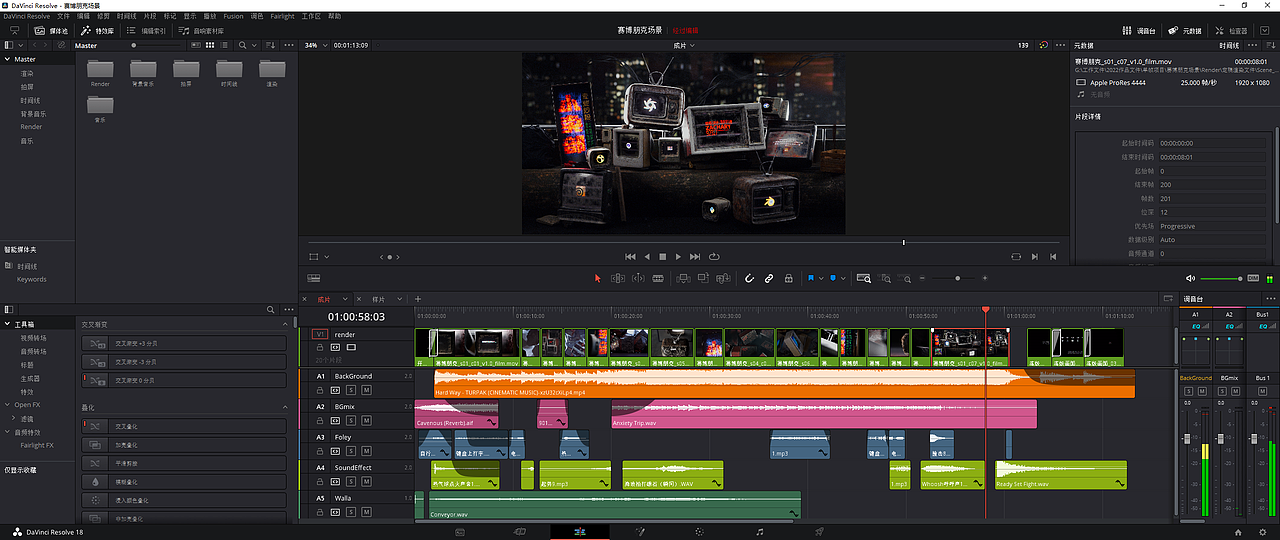Click the 特效库 effects library button

[98, 31]
